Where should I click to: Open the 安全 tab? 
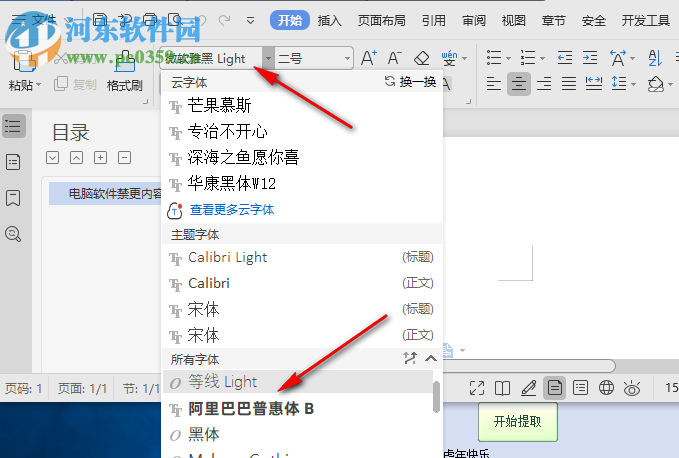point(593,20)
